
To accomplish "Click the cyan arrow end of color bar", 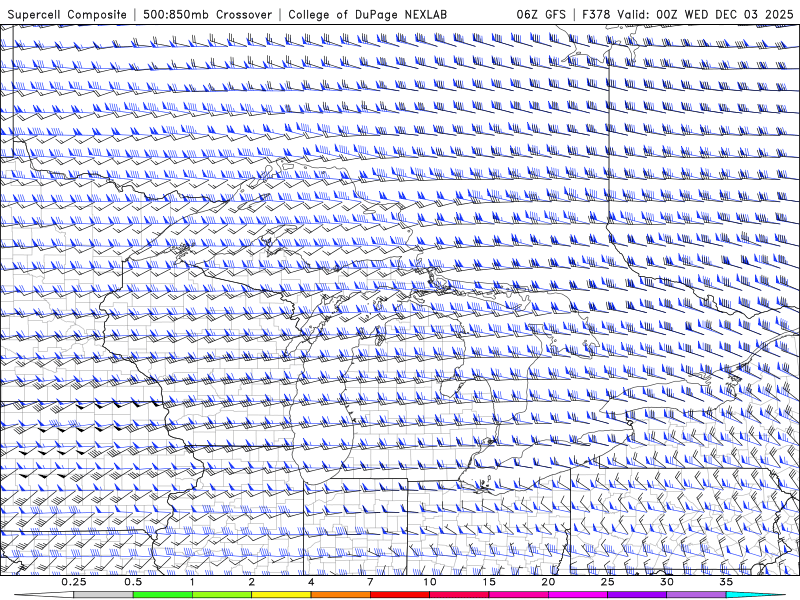I will pos(757,595).
